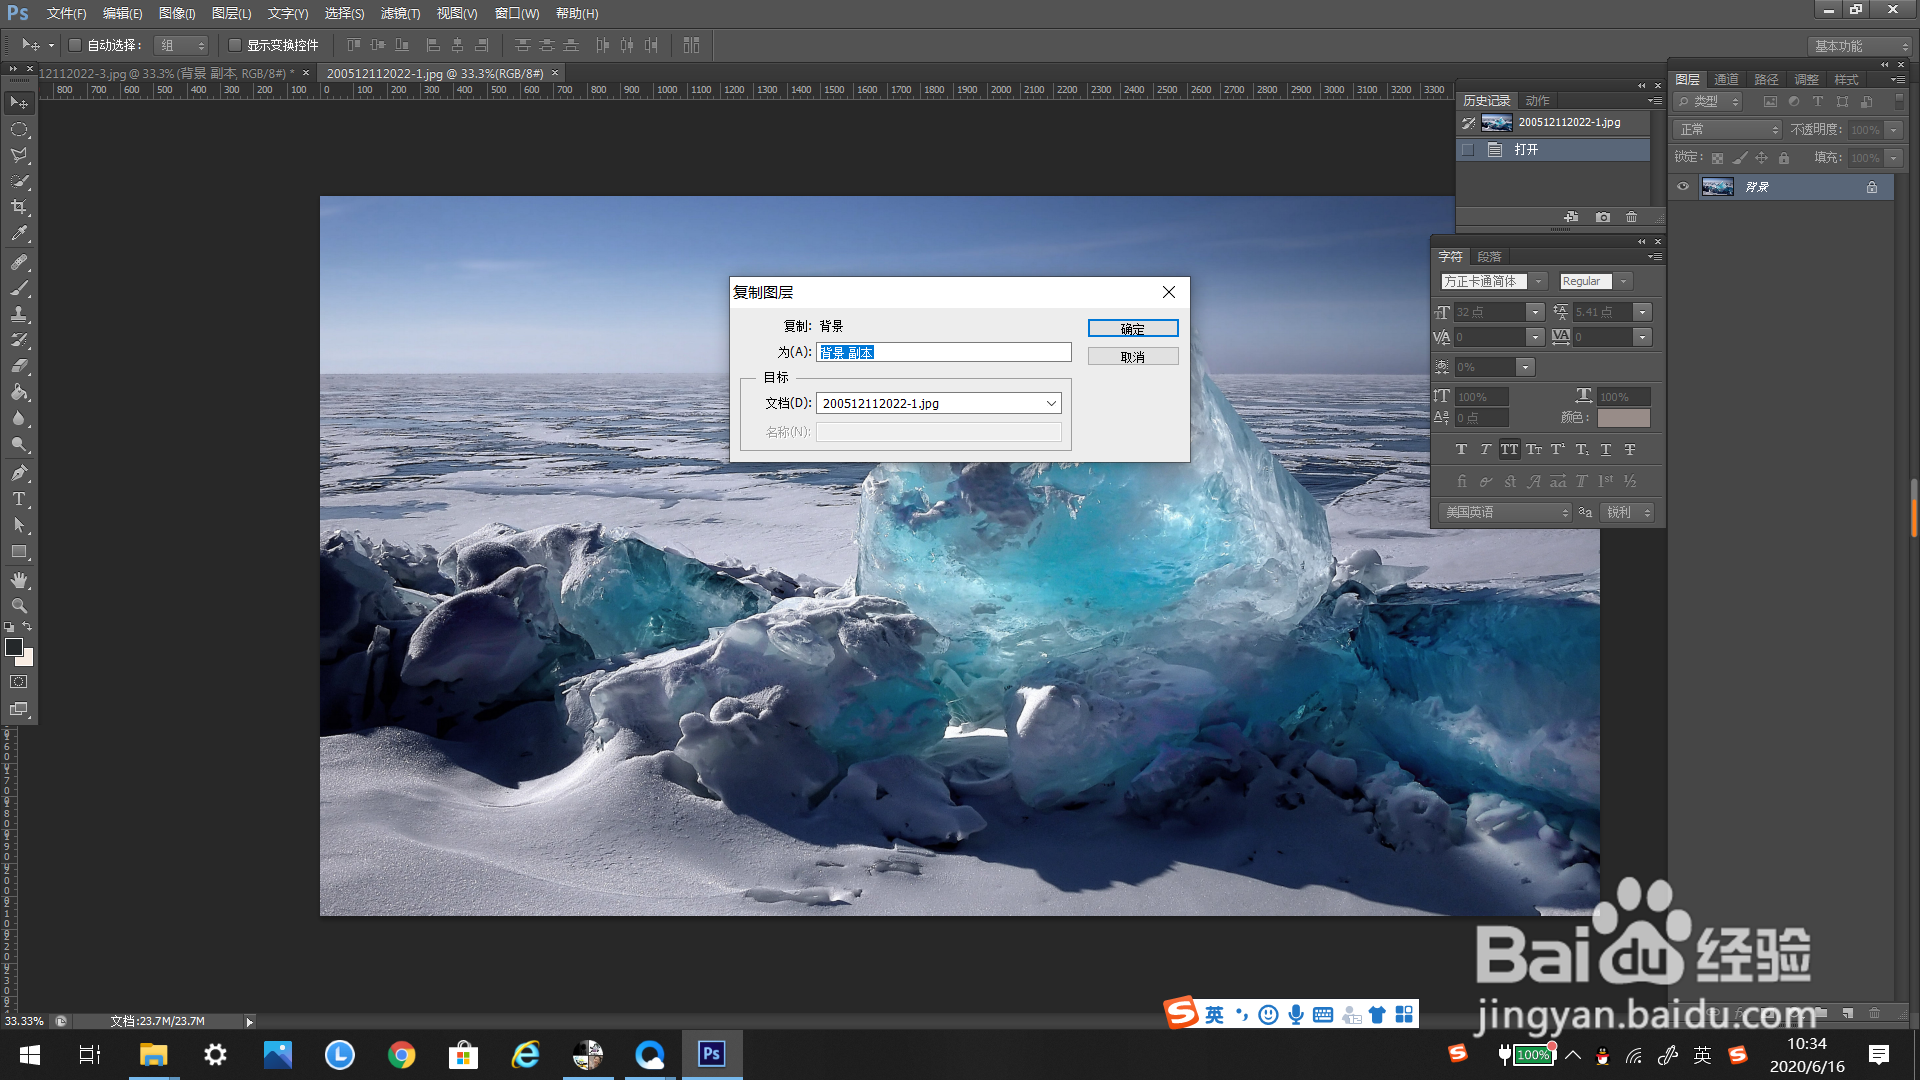Toggle Faux Italic text style
1920x1080 pixels.
(1485, 450)
